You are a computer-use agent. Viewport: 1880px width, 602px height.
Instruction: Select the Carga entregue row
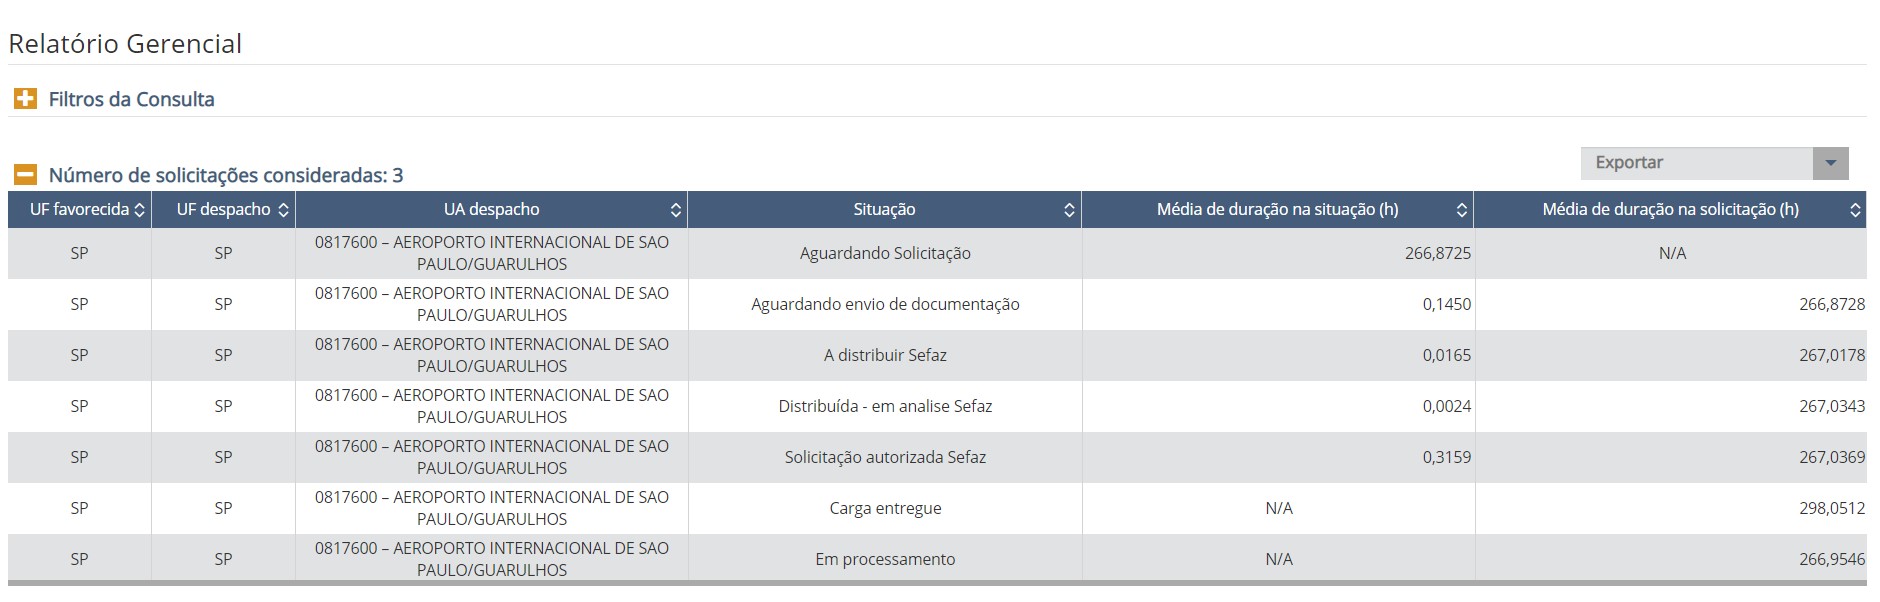(x=884, y=508)
